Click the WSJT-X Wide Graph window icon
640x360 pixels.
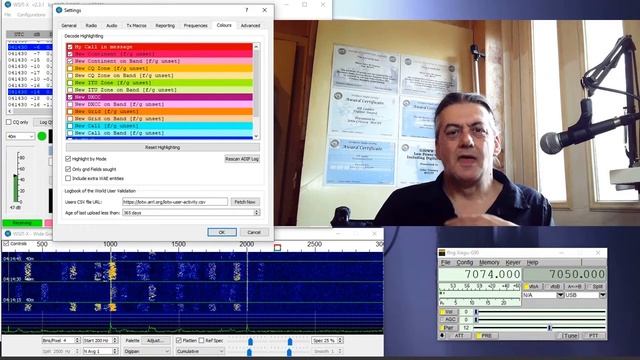tap(7, 234)
